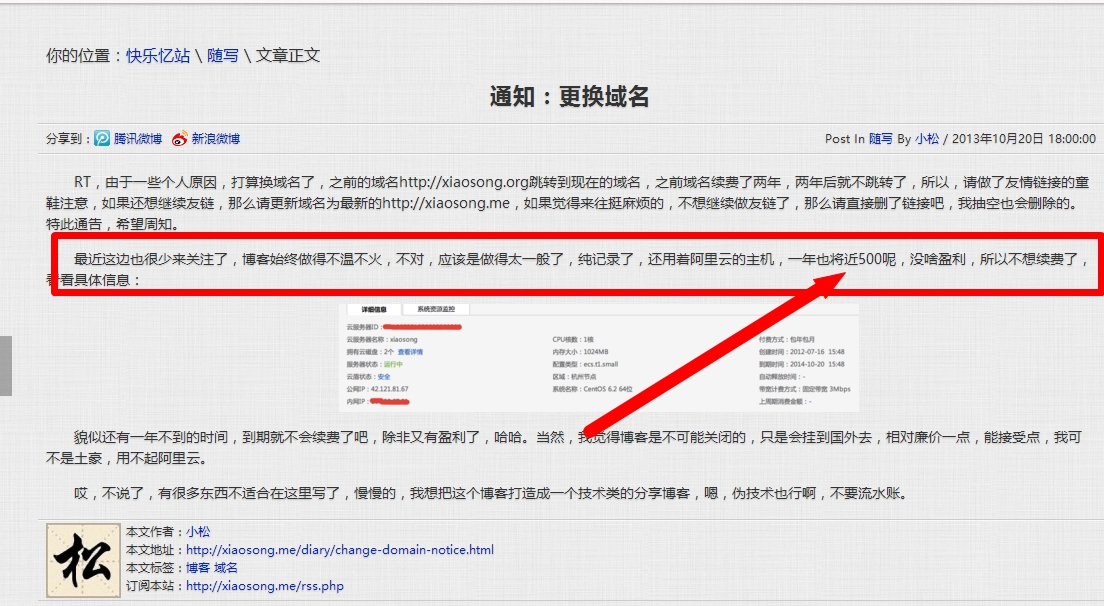
Task: Click the gray handle on left edge
Action: click(5, 366)
